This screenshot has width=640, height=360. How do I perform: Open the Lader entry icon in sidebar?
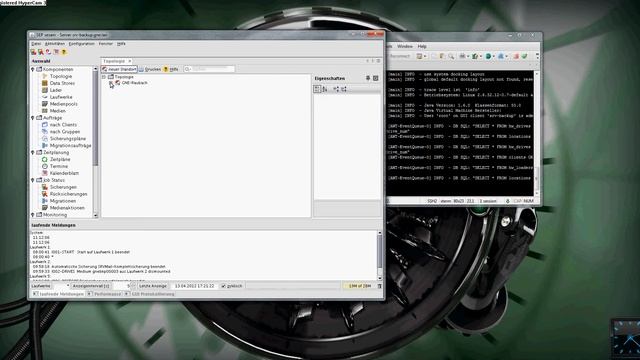45,90
